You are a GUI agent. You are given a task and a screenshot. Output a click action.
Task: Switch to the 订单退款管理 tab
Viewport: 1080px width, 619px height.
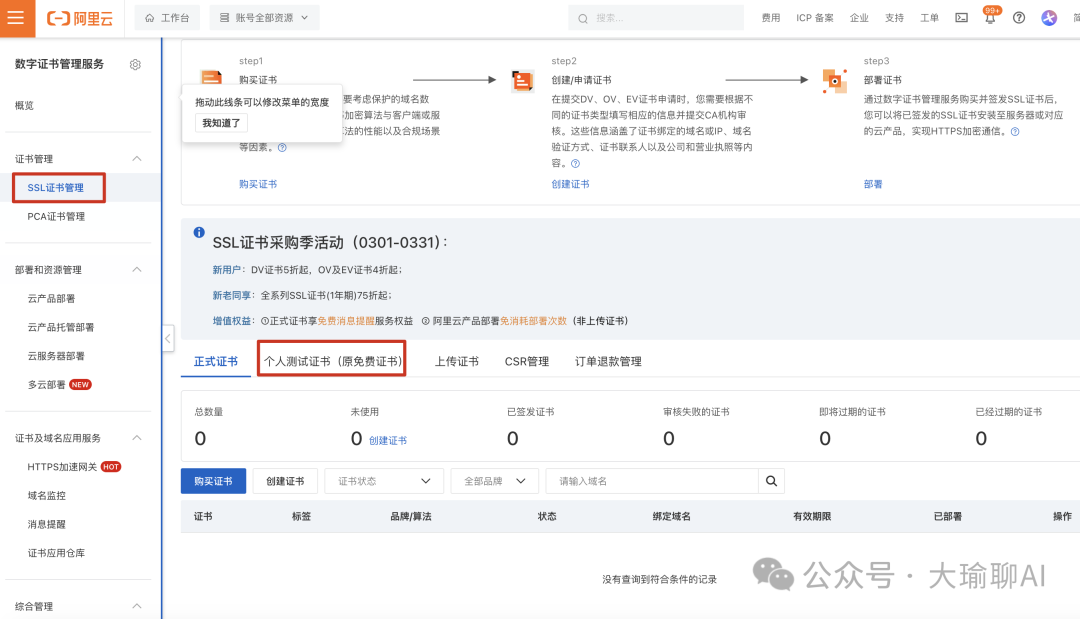(608, 361)
